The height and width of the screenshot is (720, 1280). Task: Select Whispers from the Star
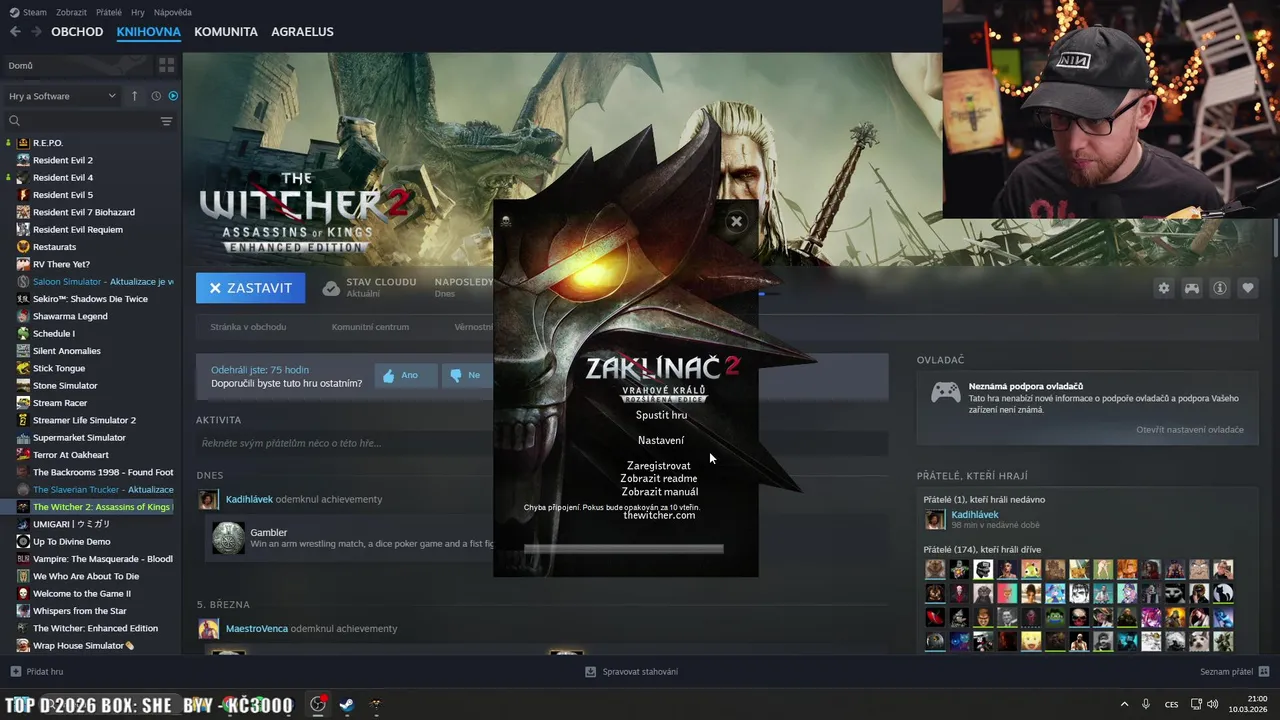point(80,611)
